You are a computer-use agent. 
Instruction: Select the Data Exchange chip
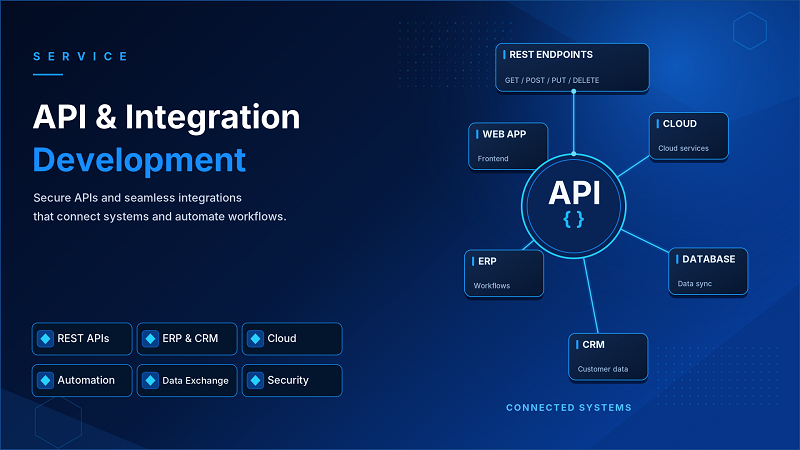(187, 381)
